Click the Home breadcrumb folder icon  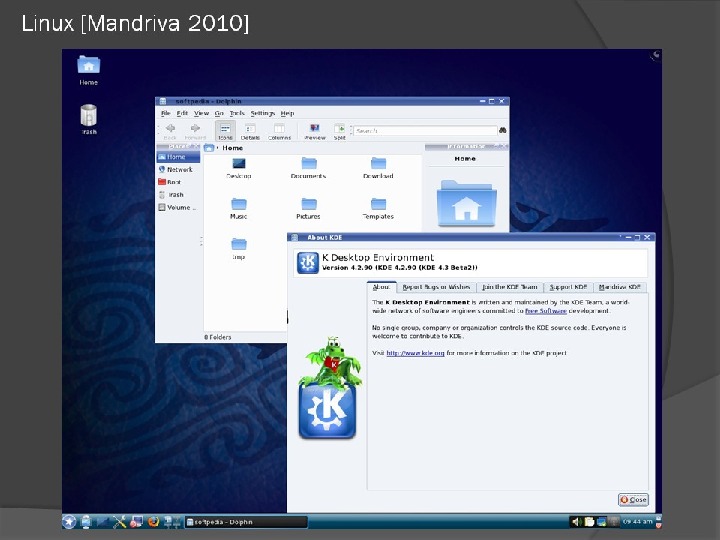(x=209, y=148)
